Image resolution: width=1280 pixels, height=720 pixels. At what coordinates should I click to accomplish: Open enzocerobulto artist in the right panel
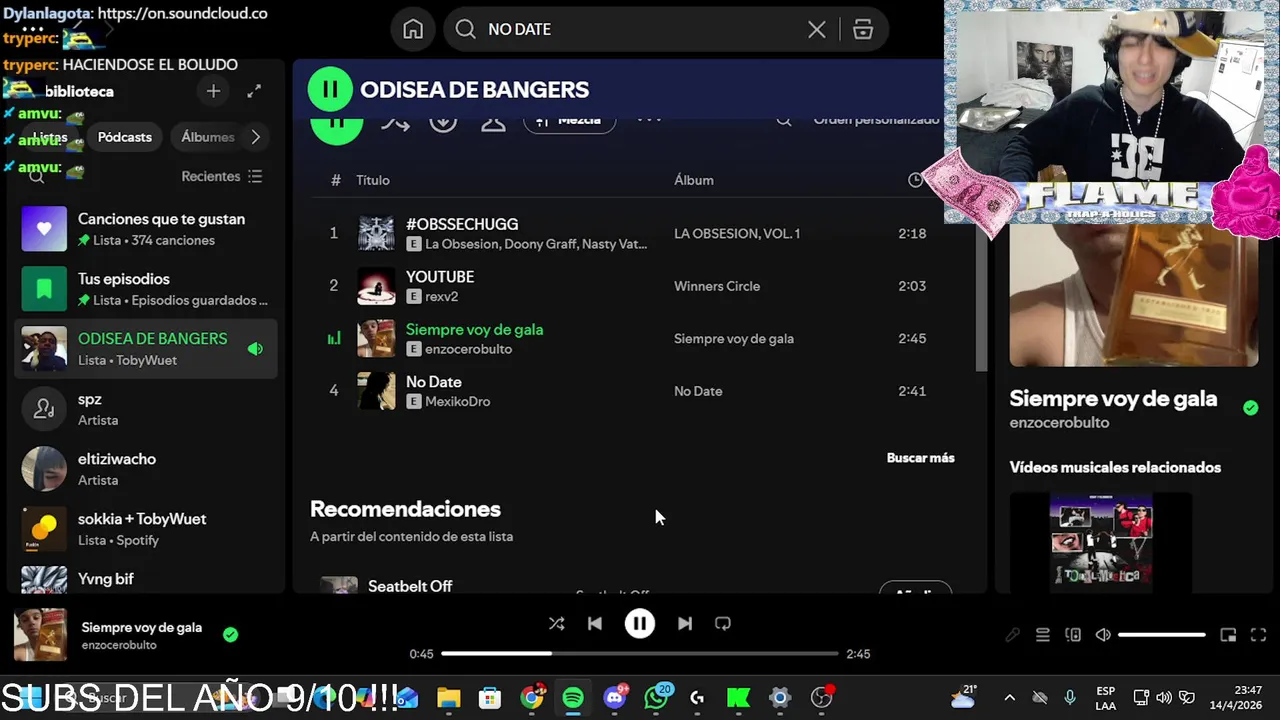click(1059, 423)
